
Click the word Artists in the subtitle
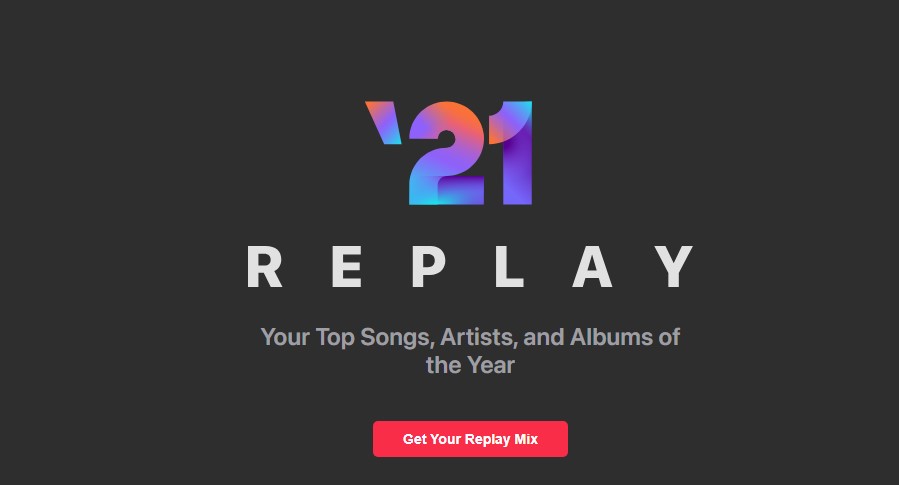(476, 336)
